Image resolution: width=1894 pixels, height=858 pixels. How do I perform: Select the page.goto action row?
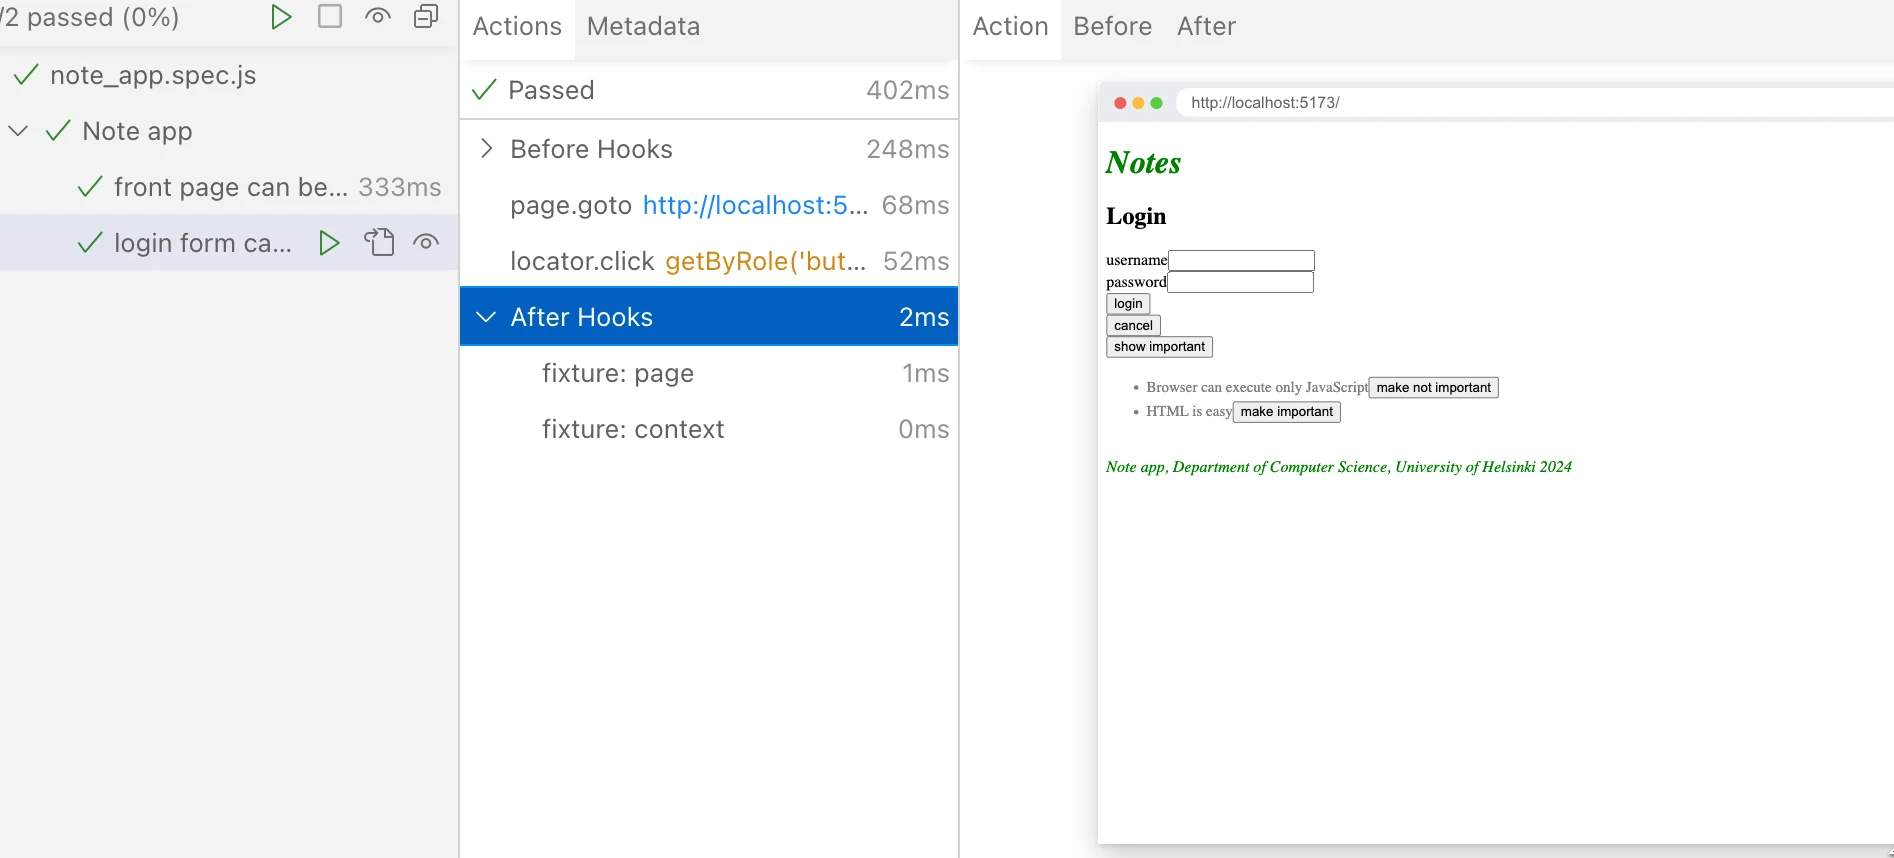click(709, 205)
